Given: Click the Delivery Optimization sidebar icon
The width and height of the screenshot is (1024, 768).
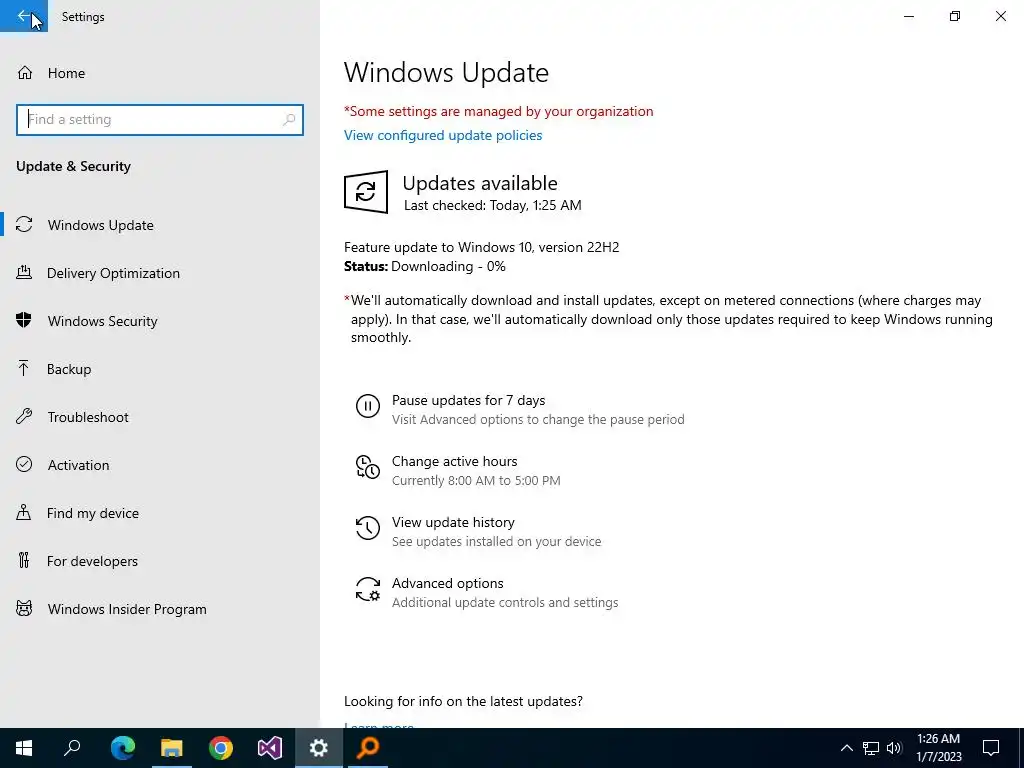Looking at the screenshot, I should tap(24, 273).
